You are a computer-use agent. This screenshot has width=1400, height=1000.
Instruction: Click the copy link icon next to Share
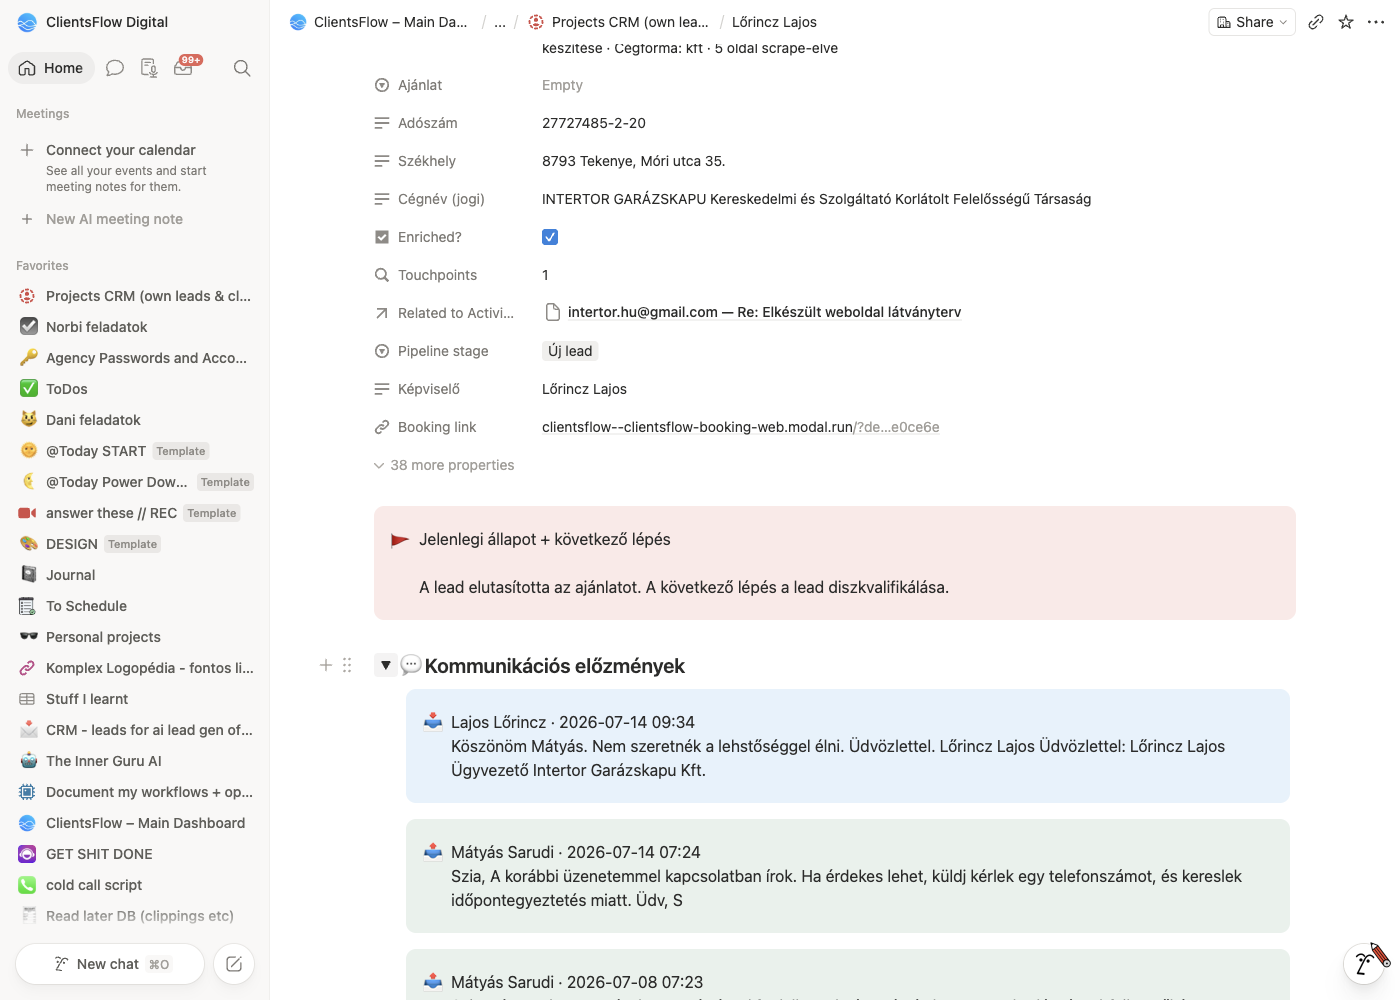point(1316,22)
